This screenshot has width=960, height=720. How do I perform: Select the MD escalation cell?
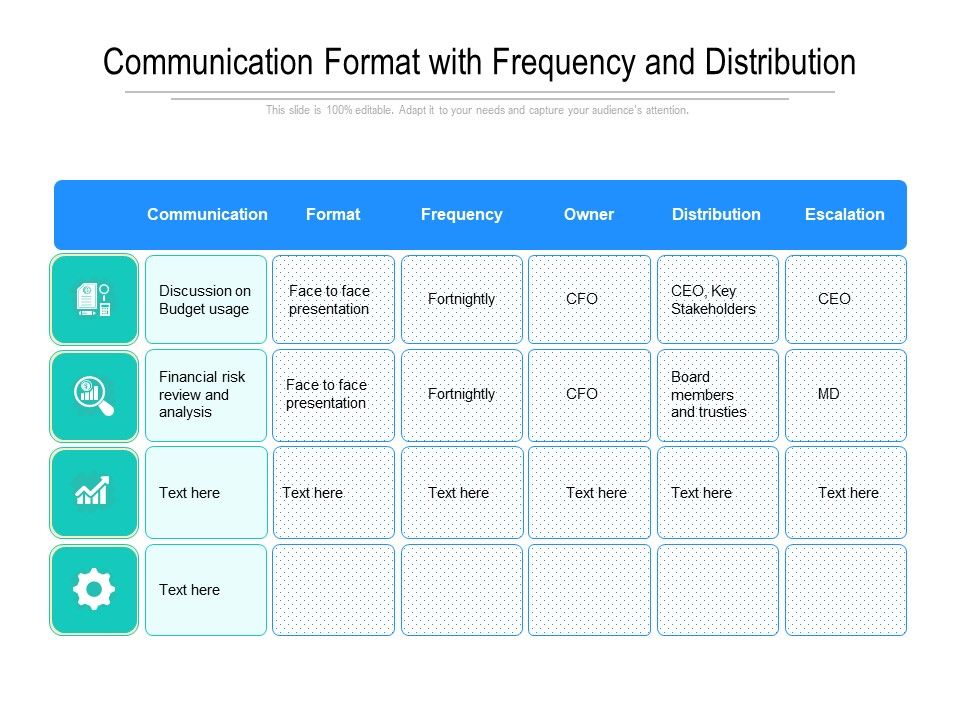[x=846, y=396]
